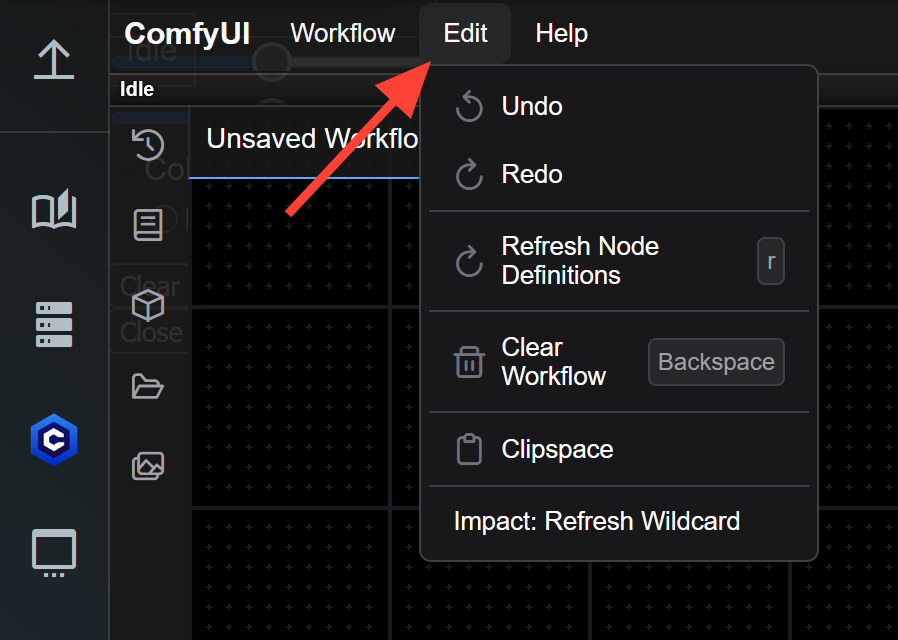Viewport: 898px width, 640px height.
Task: Select the server stack icon in sidebar
Action: pos(54,324)
